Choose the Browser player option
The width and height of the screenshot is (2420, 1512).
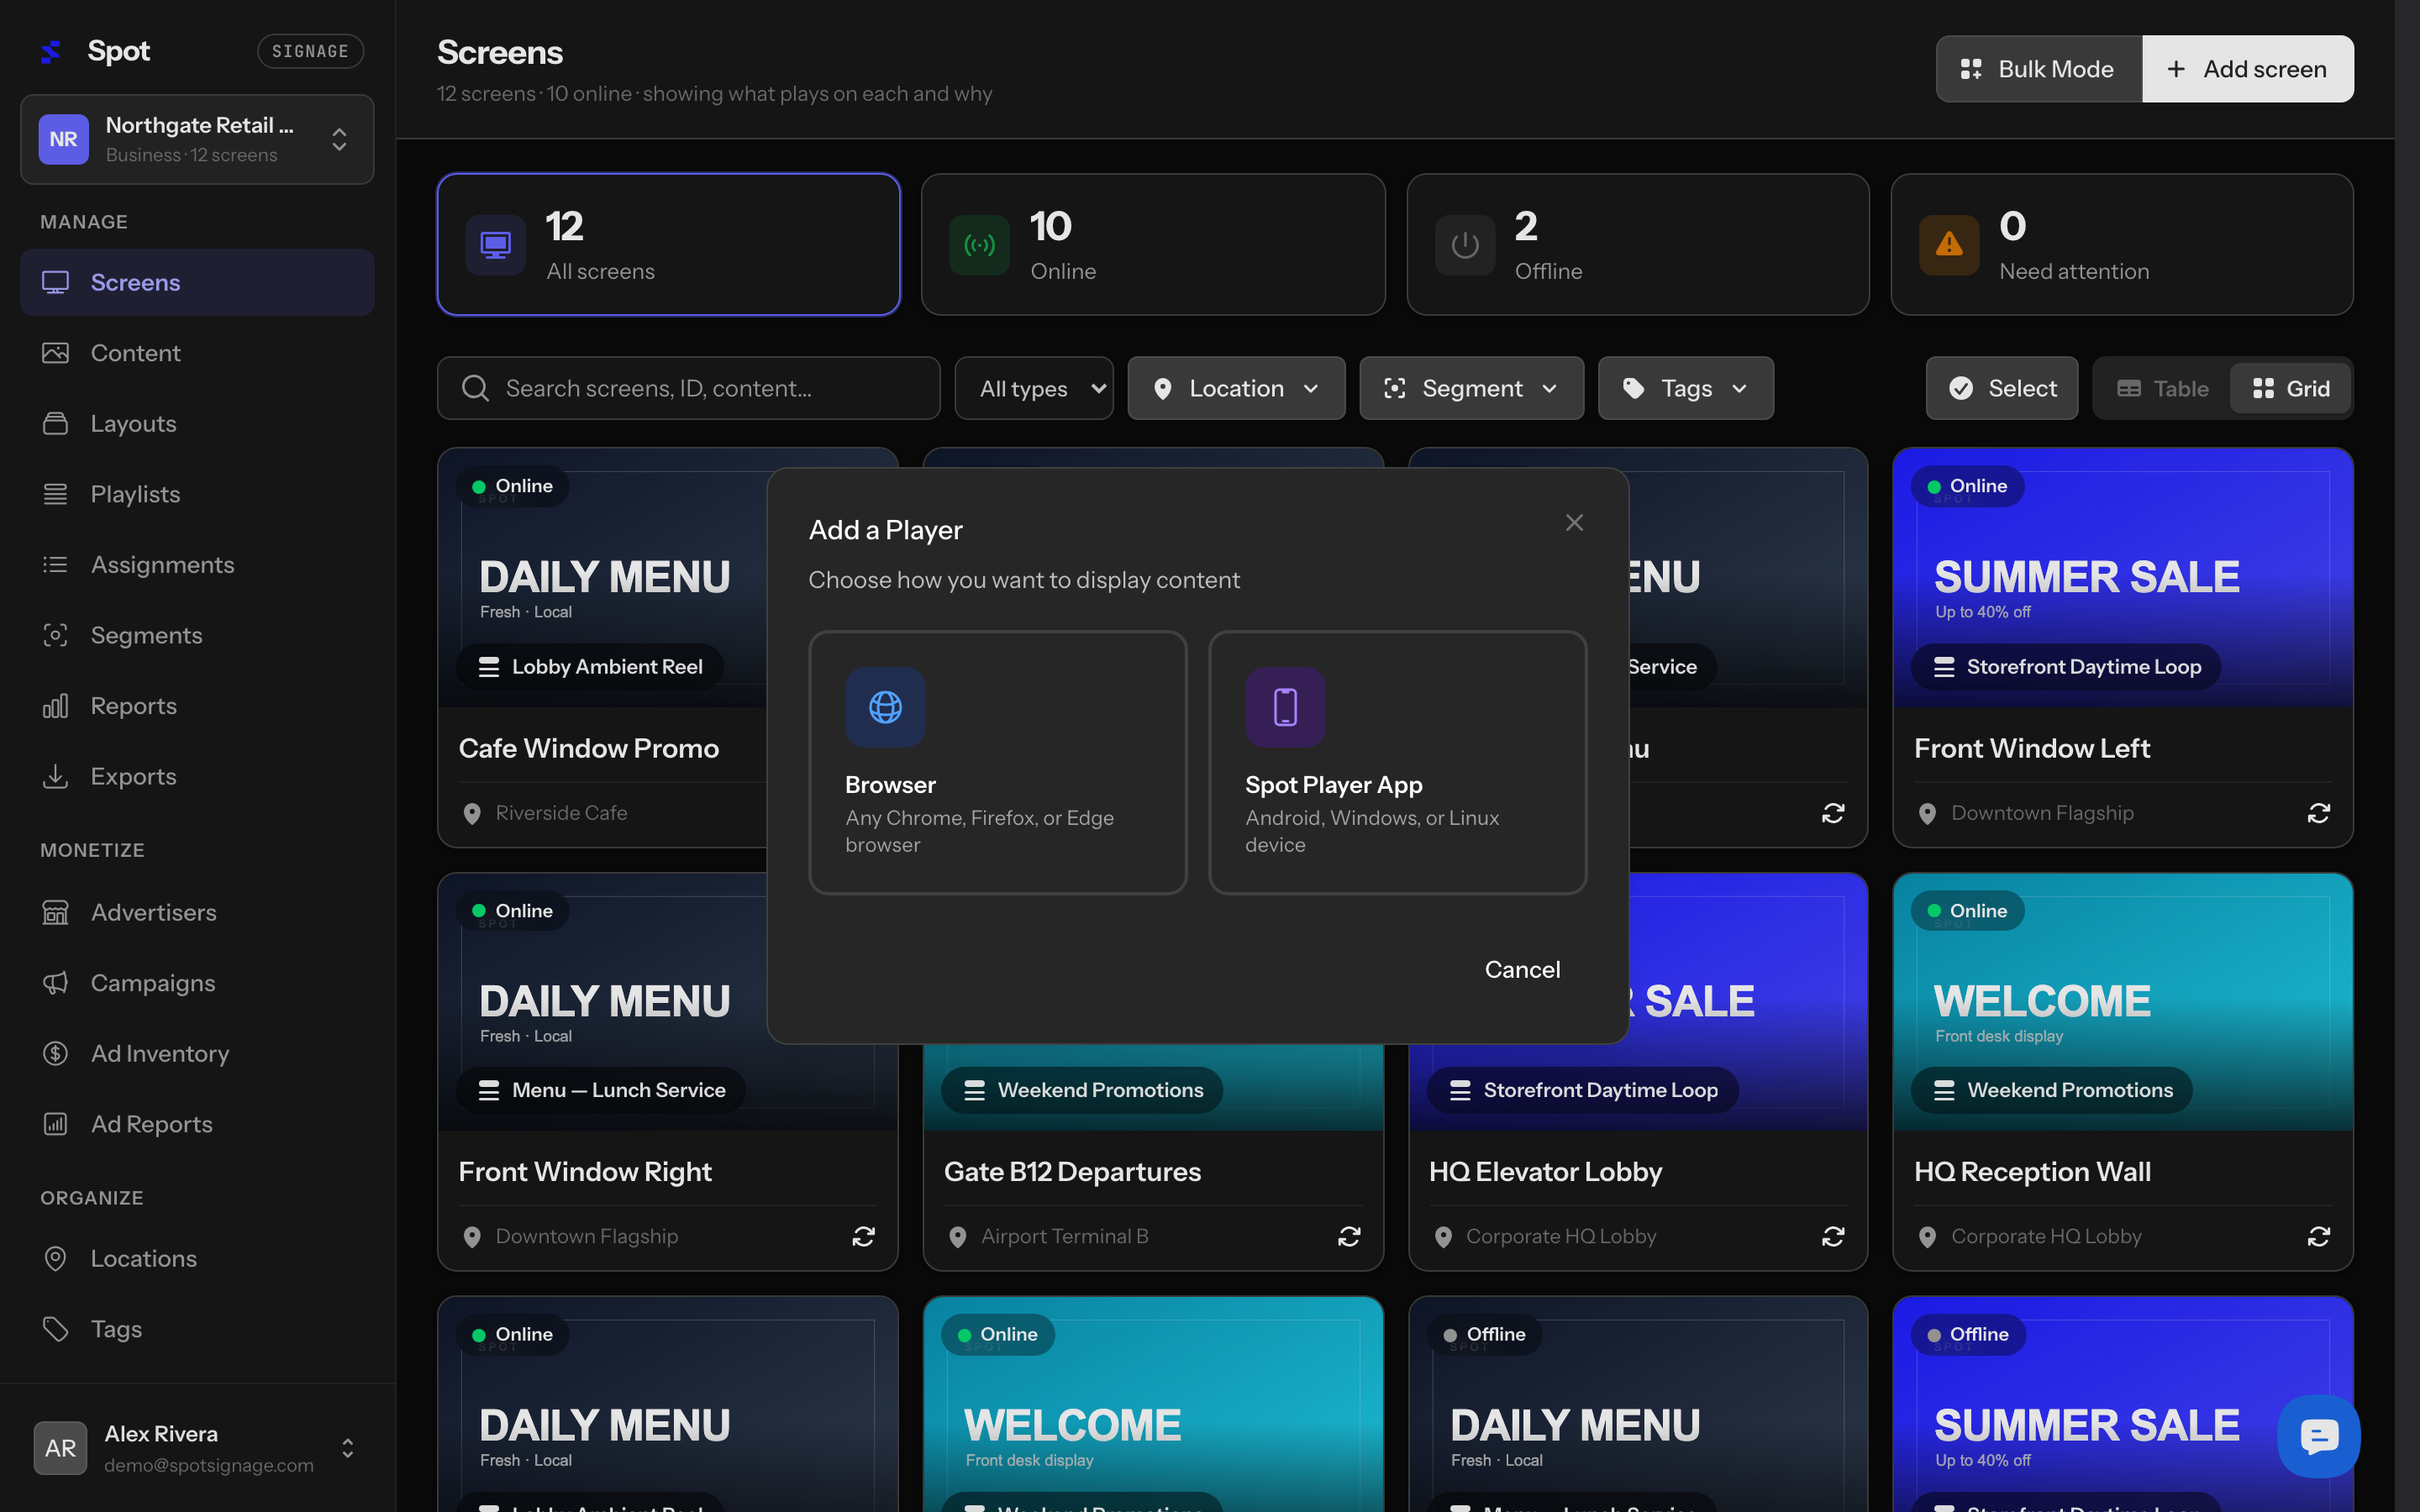click(x=997, y=762)
